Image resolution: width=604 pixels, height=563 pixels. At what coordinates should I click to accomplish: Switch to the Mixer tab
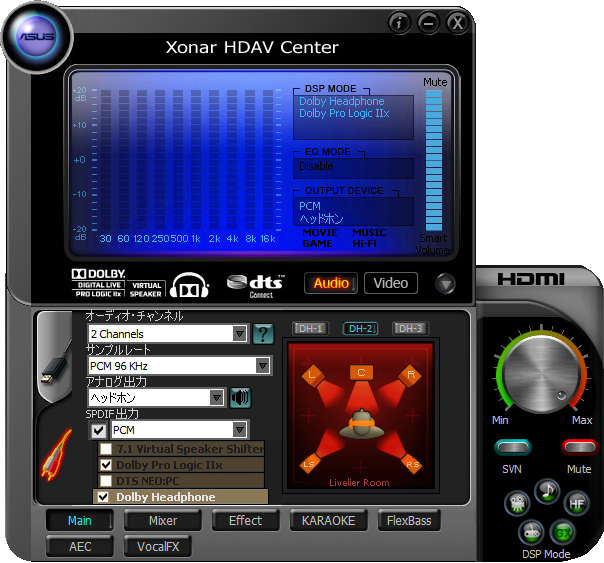point(163,520)
